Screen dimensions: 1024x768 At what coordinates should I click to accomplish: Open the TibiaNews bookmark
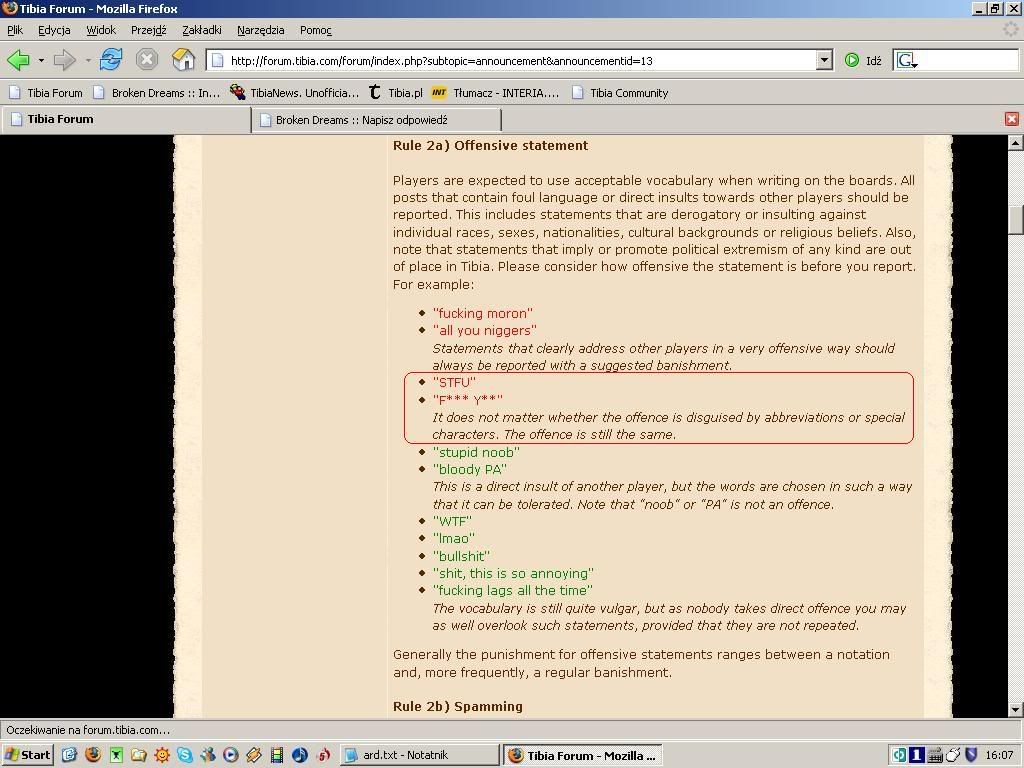(x=295, y=93)
